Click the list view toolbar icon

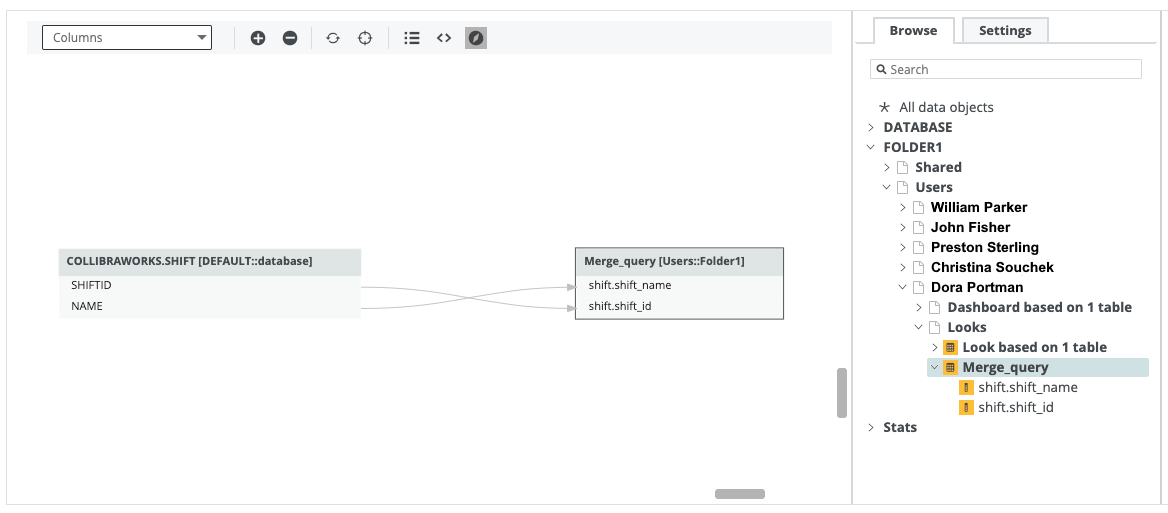(x=412, y=38)
